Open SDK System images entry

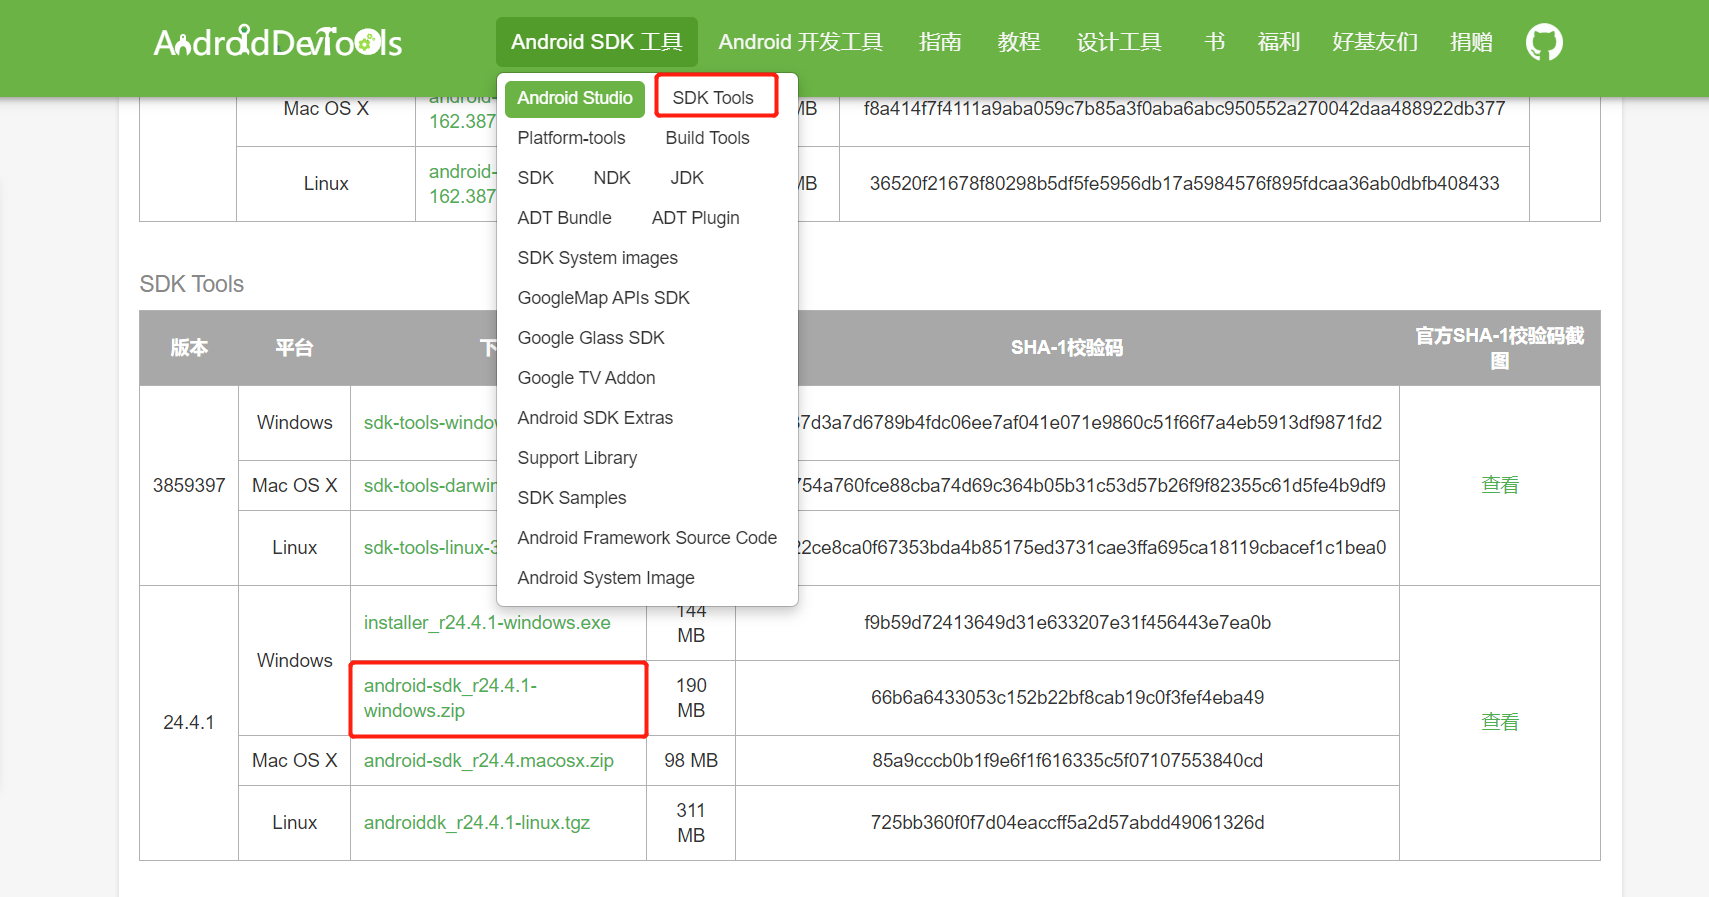598,258
